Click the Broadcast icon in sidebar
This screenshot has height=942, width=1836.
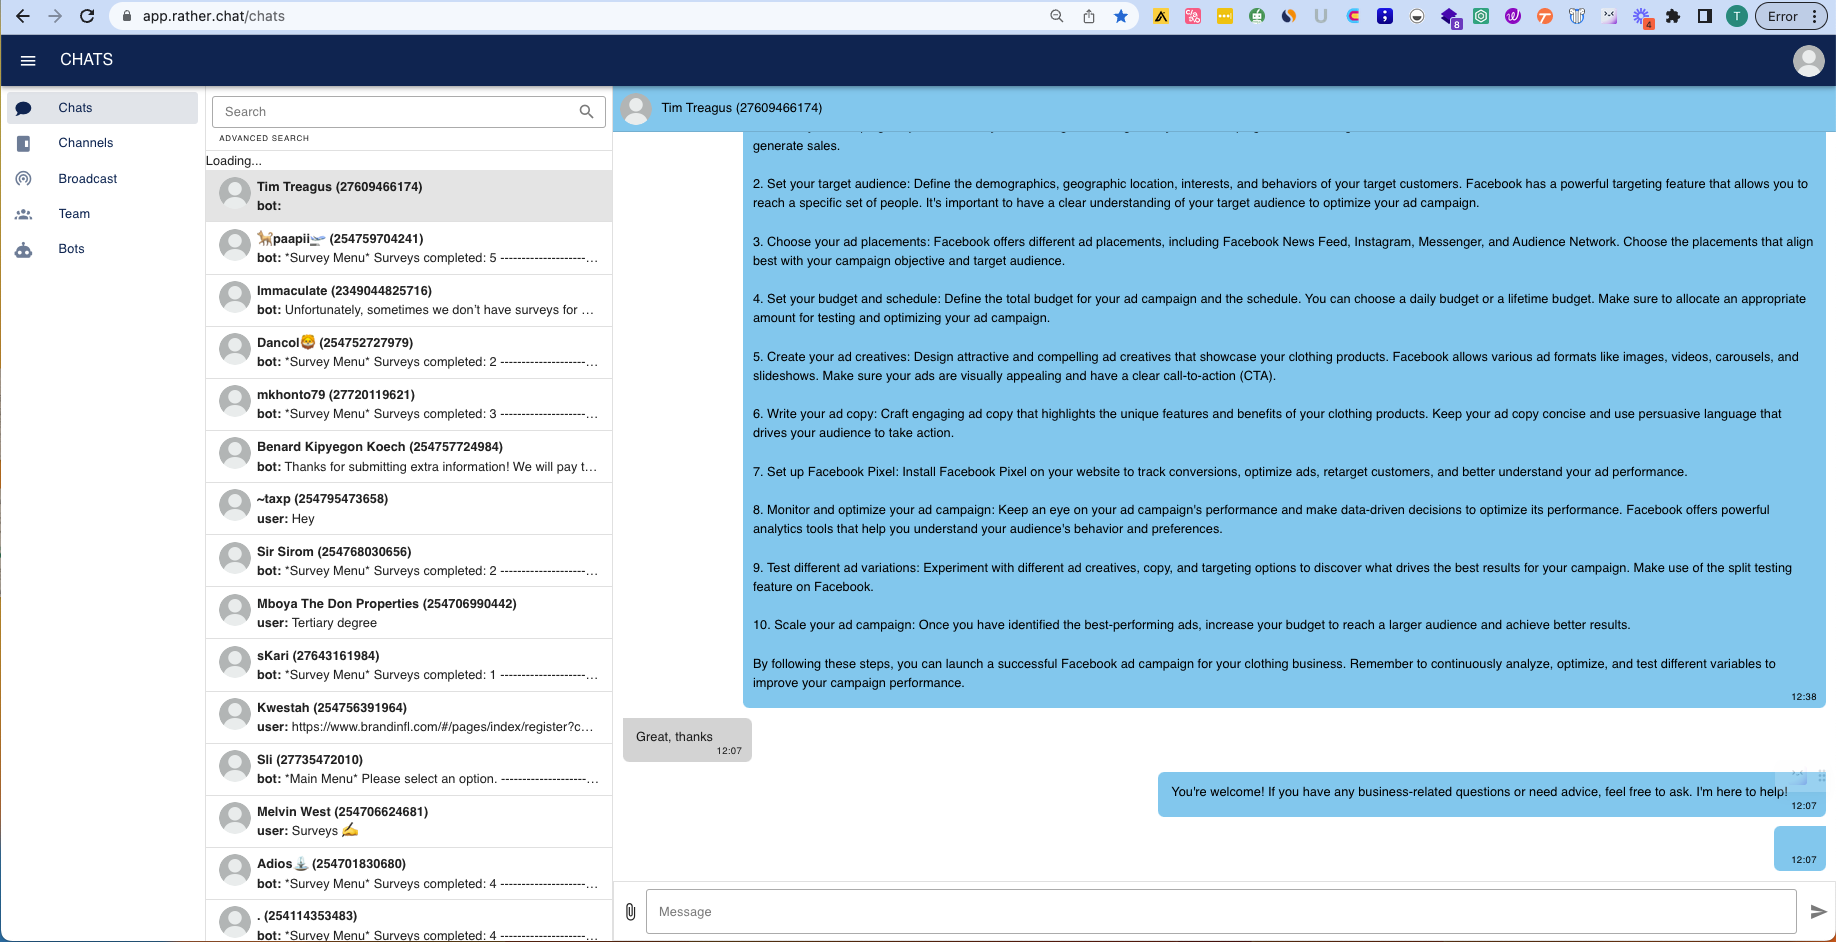coord(23,179)
